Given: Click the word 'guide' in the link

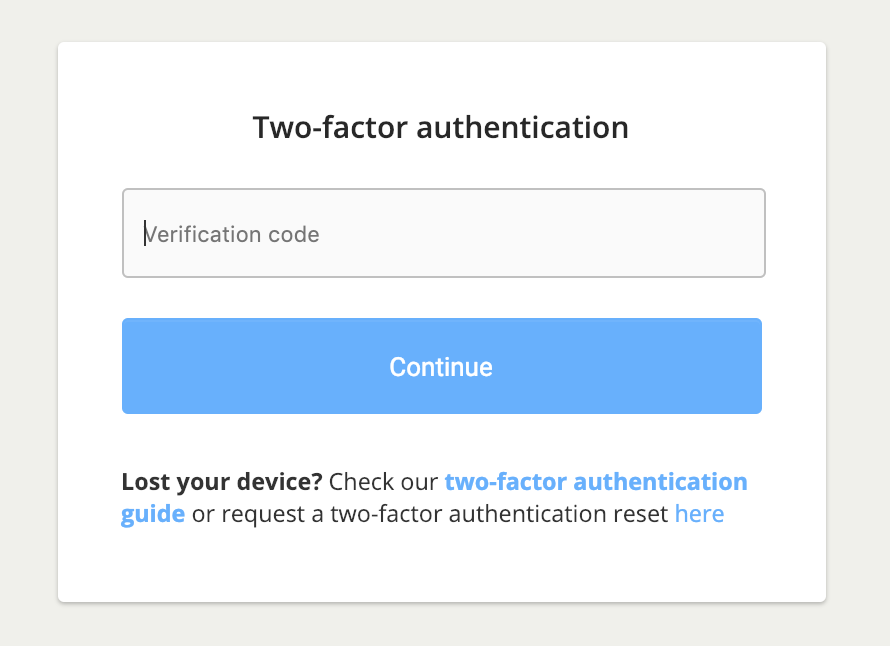Looking at the screenshot, I should pos(153,514).
